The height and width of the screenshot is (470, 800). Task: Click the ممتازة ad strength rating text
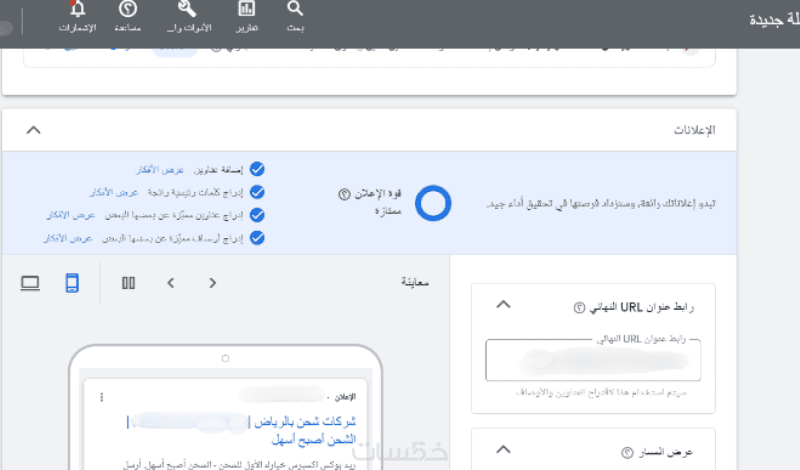click(x=388, y=211)
